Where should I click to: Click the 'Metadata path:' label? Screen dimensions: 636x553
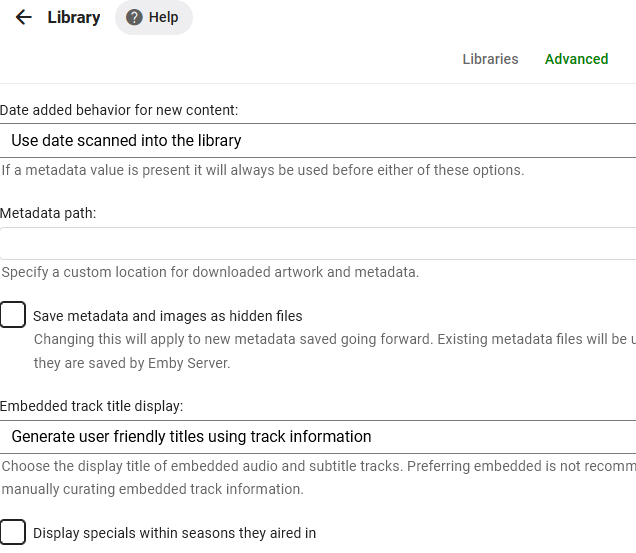coord(48,213)
